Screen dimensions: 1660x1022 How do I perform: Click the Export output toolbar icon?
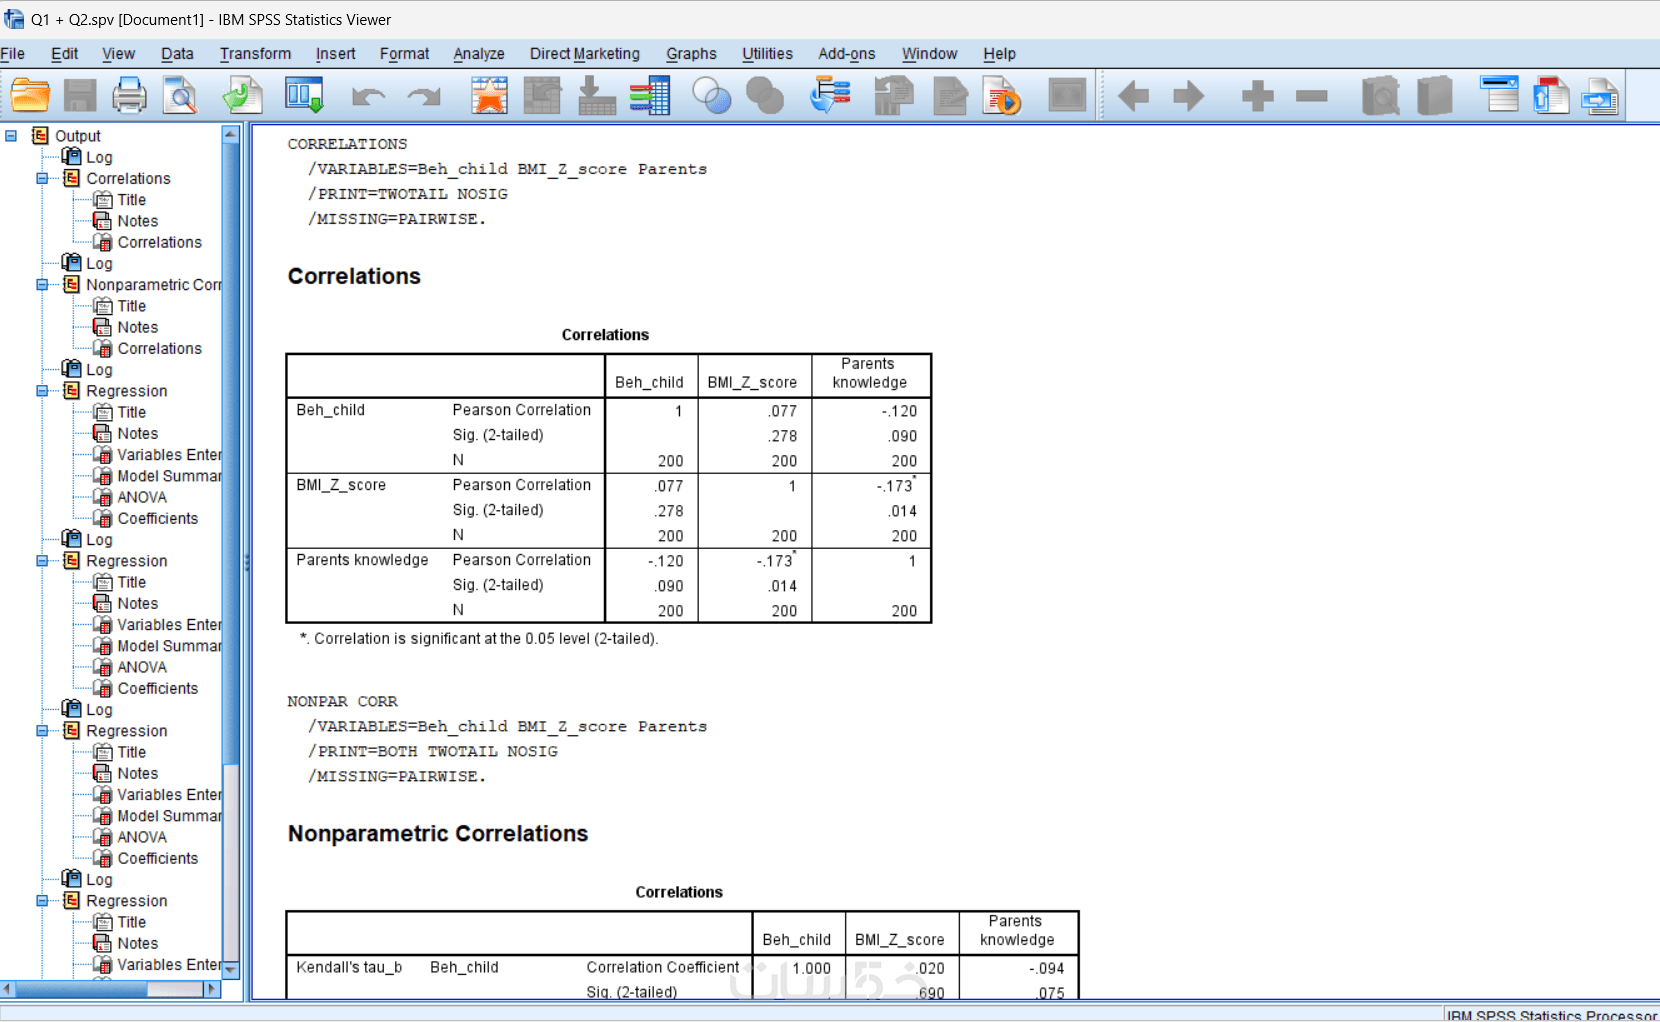pyautogui.click(x=242, y=96)
